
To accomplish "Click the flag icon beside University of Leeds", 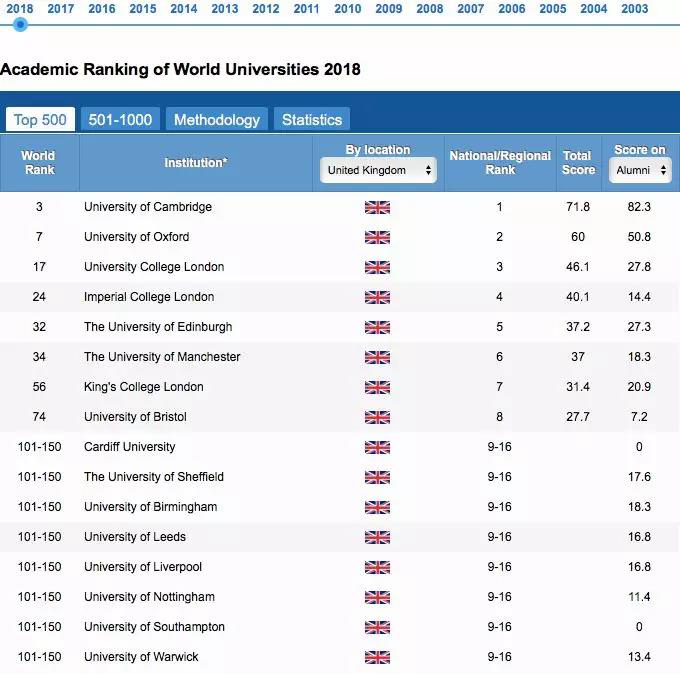I will coord(377,537).
